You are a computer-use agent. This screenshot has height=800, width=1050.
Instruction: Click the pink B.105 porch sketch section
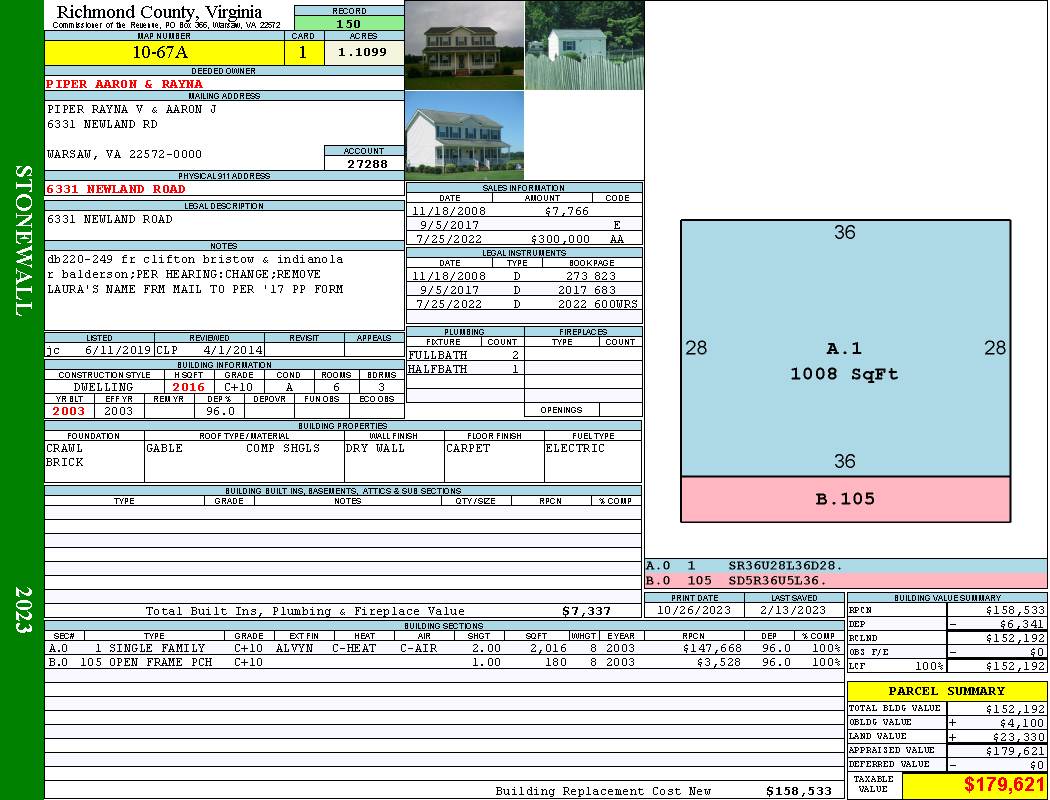tap(845, 499)
